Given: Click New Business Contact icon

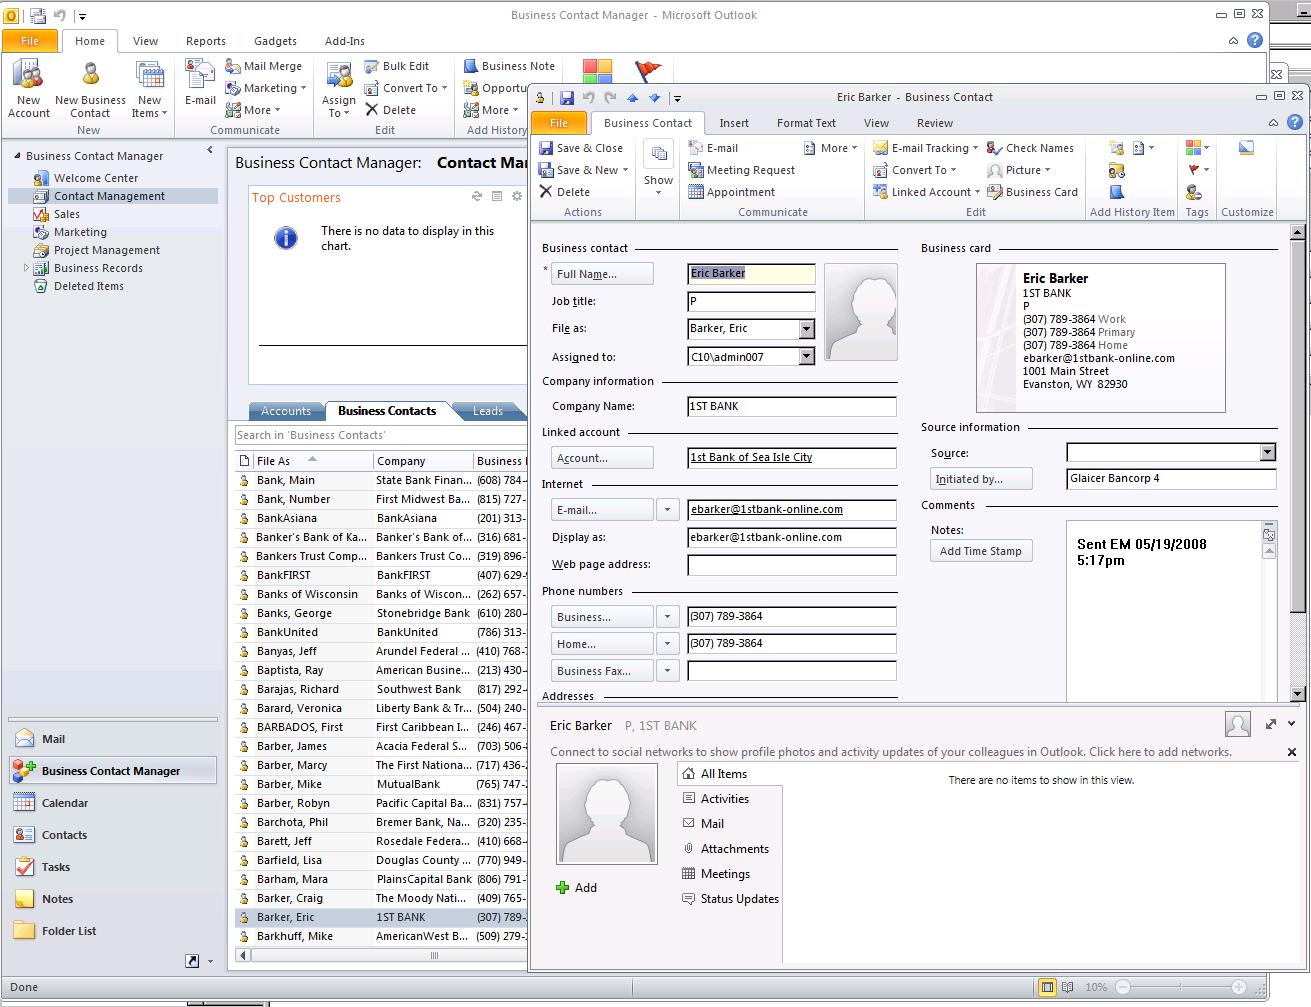Looking at the screenshot, I should coord(90,76).
